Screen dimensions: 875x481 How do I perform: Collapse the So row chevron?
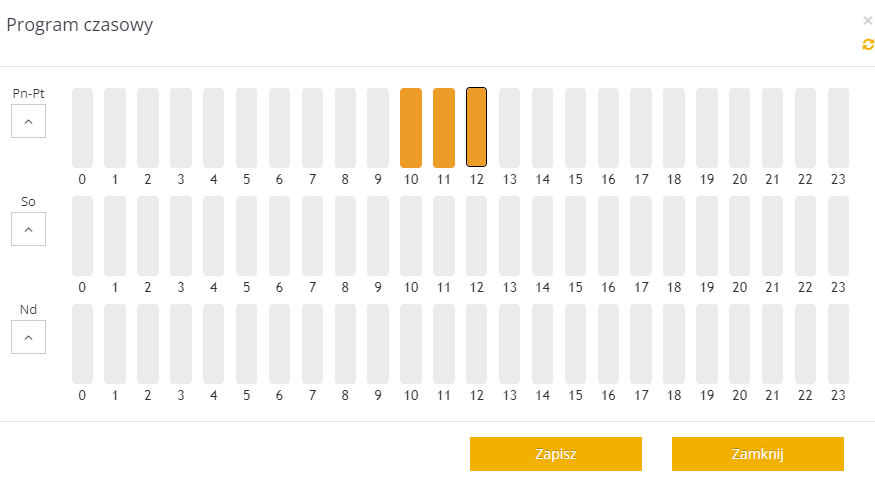tap(28, 229)
